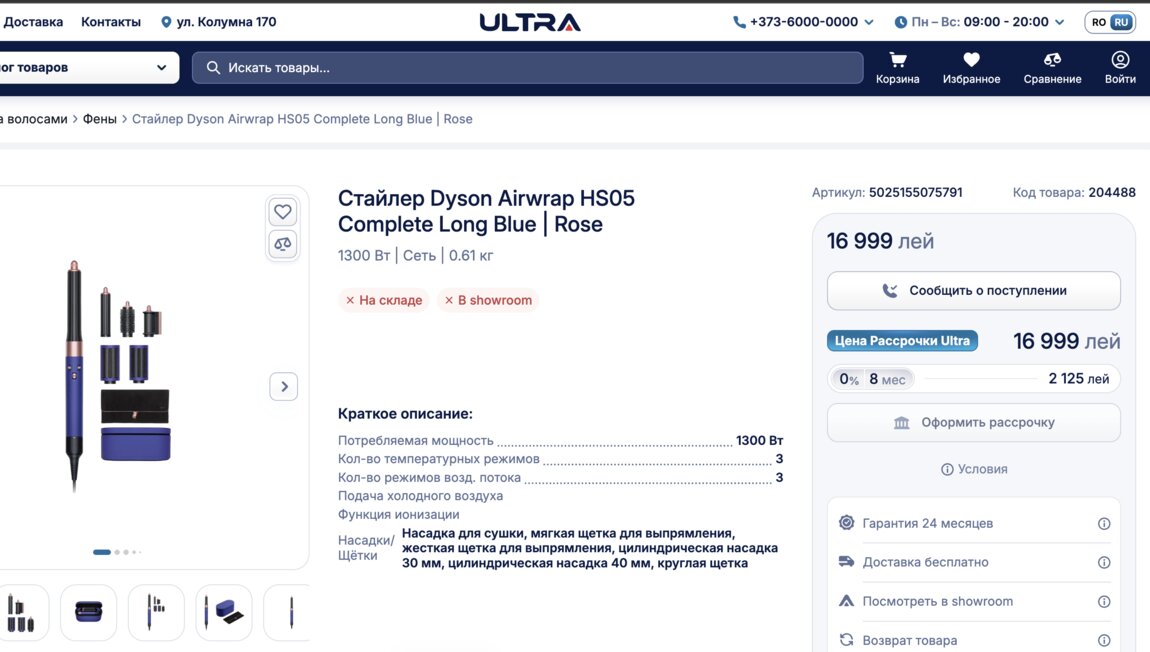Click Сообщить о поступлении button
The height and width of the screenshot is (652, 1150).
(x=973, y=291)
